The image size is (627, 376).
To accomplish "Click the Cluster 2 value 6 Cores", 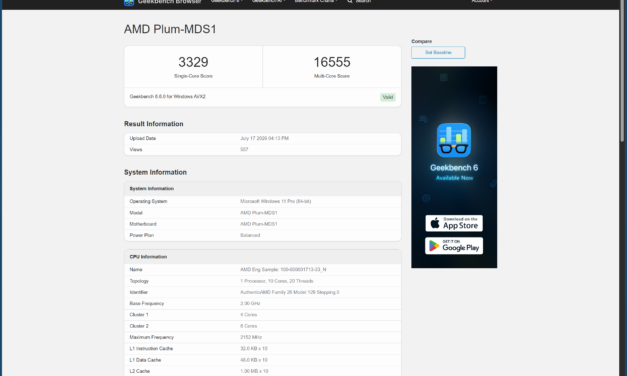I will [x=248, y=326].
